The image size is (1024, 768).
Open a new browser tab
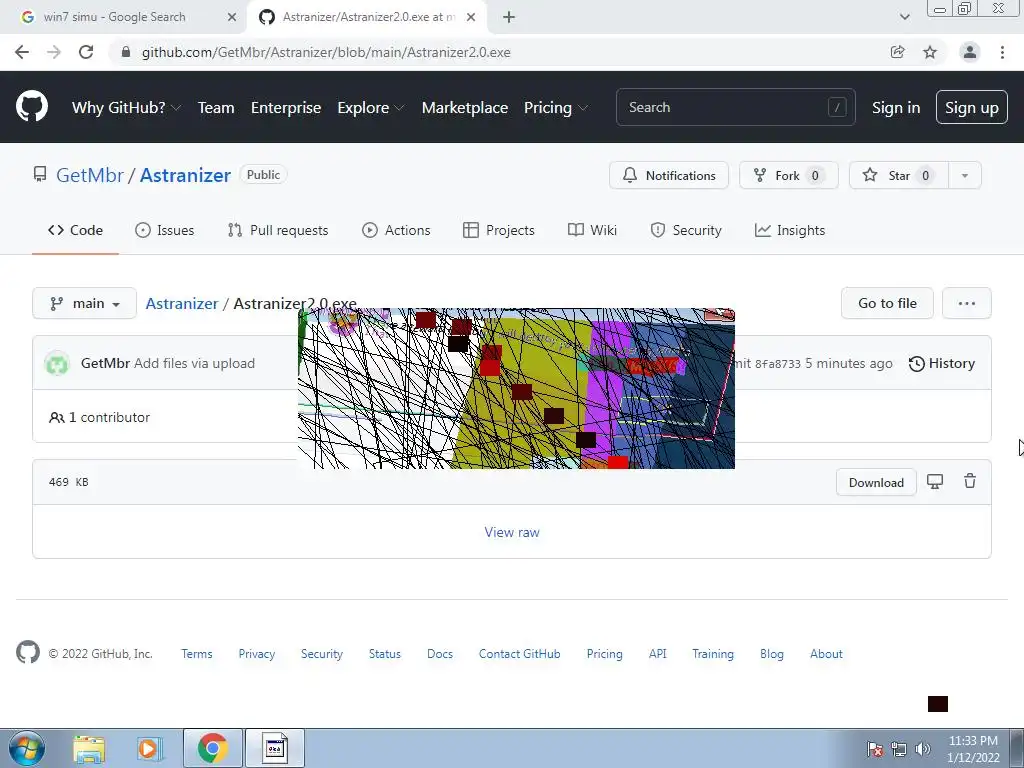[x=509, y=17]
